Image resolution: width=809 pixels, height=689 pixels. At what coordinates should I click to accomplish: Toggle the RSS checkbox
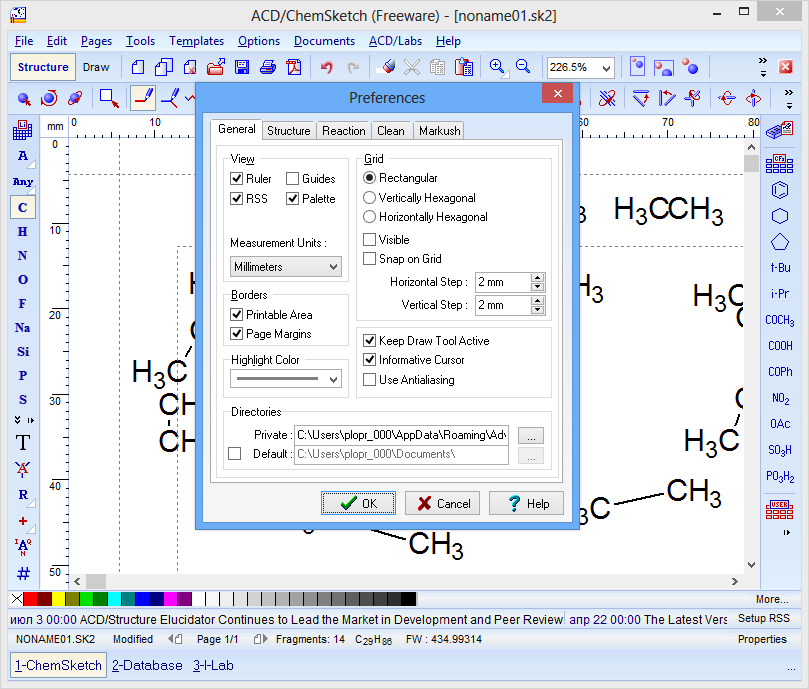(236, 199)
